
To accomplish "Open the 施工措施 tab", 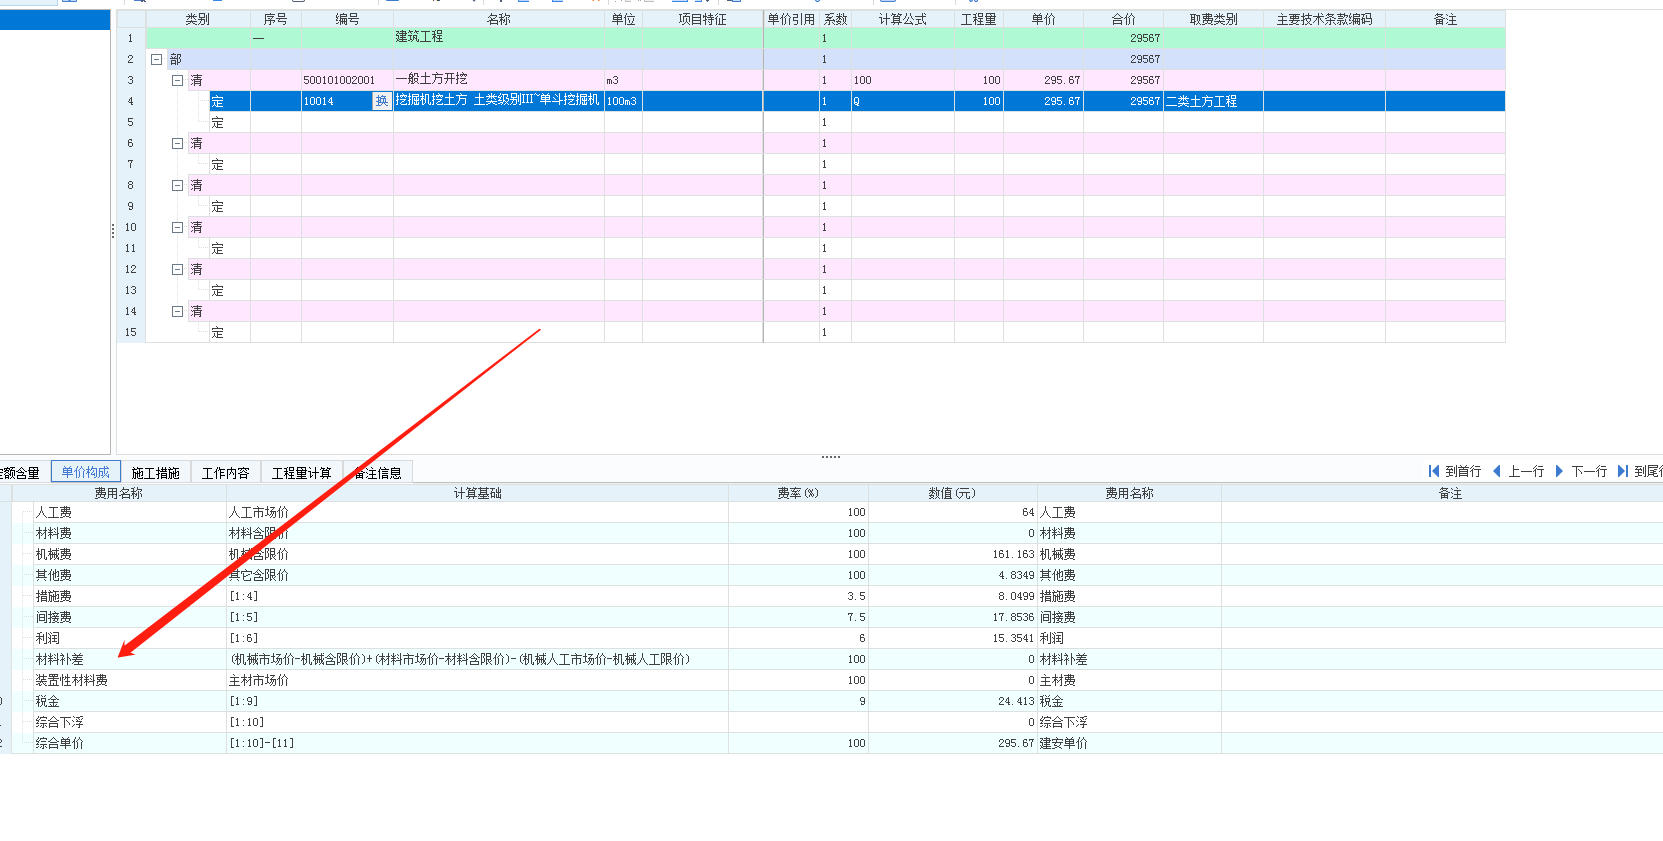I will pos(156,473).
